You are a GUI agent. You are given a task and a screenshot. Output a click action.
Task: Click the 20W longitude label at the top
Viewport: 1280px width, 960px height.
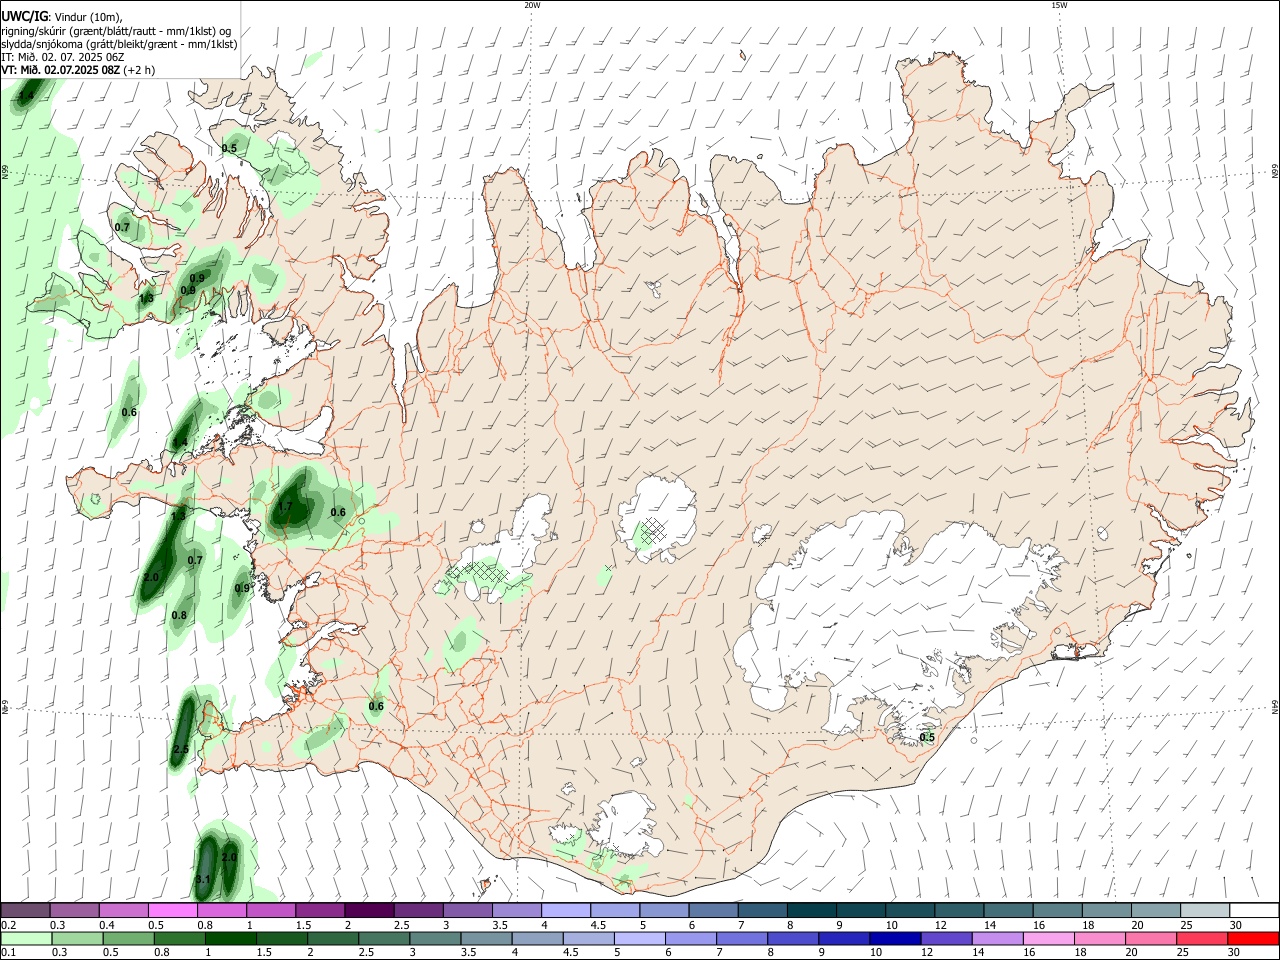click(532, 5)
